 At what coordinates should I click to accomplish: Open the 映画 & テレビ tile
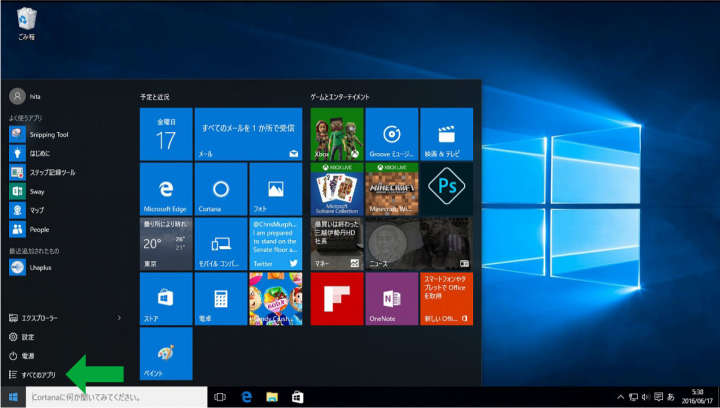(x=446, y=134)
